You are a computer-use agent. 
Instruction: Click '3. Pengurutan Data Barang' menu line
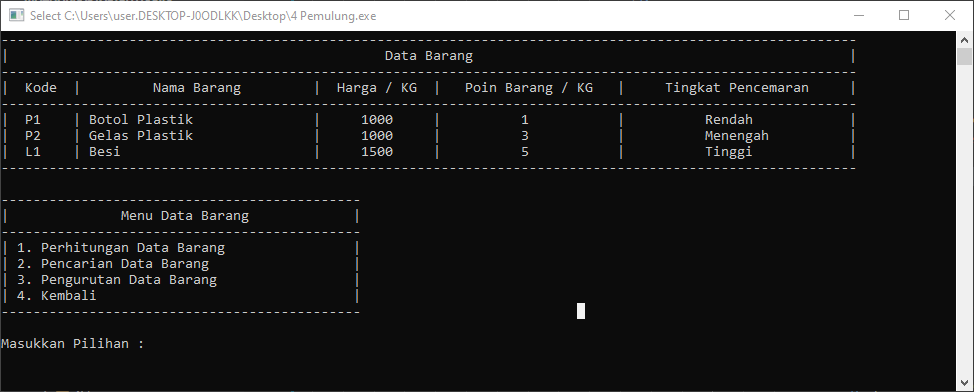pyautogui.click(x=116, y=280)
